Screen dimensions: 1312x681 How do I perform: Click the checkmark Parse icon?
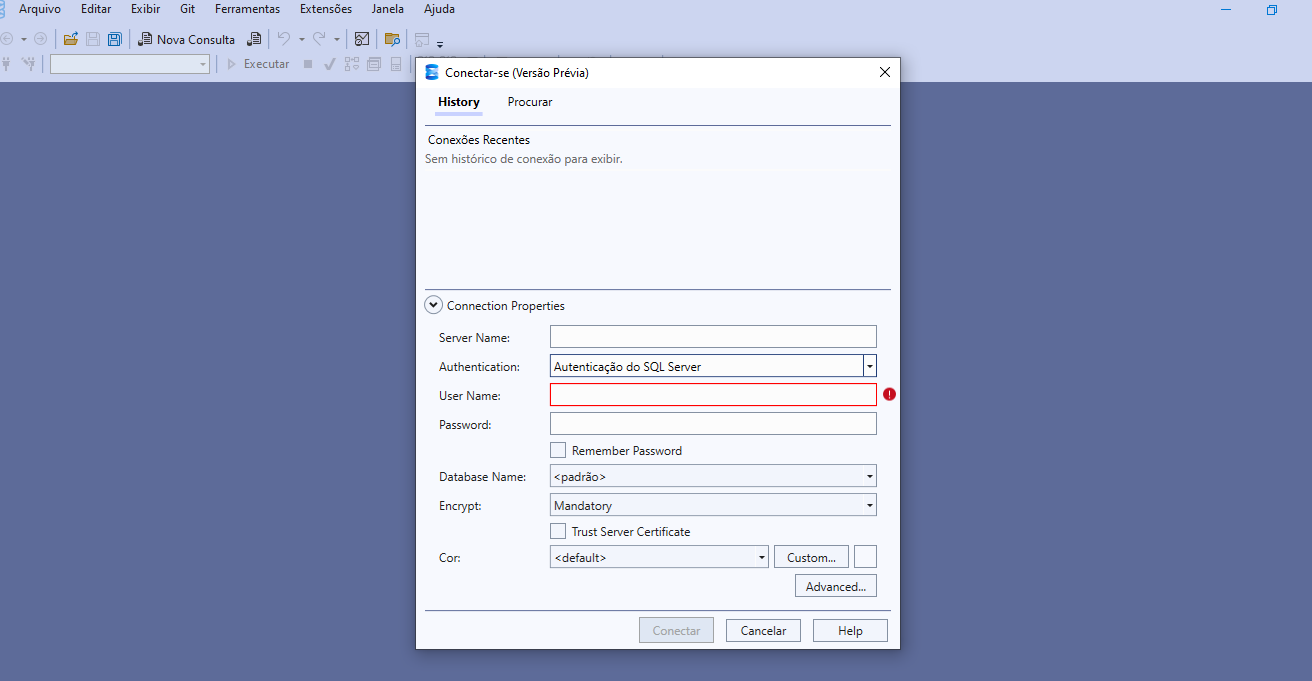coord(329,64)
